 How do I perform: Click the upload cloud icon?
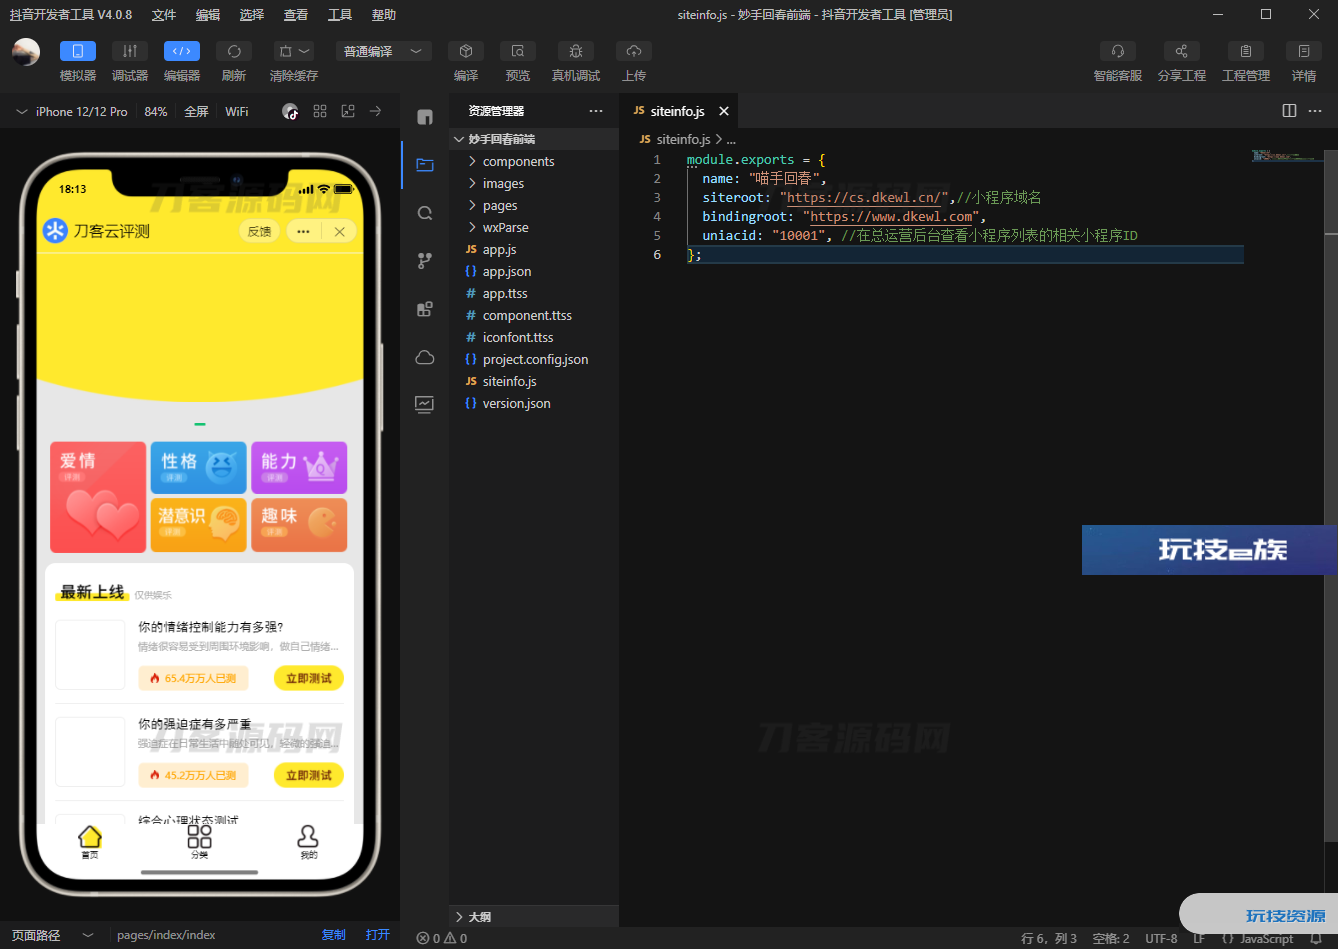(x=634, y=51)
